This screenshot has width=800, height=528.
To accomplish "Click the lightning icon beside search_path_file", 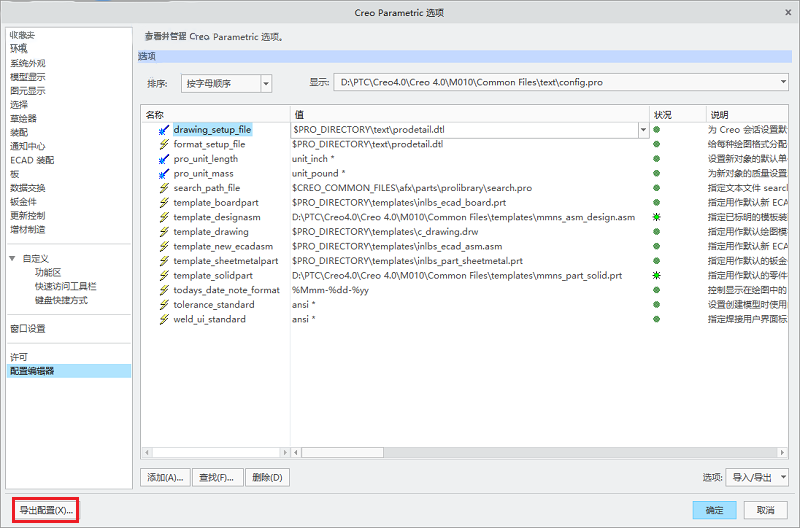I will (163, 188).
